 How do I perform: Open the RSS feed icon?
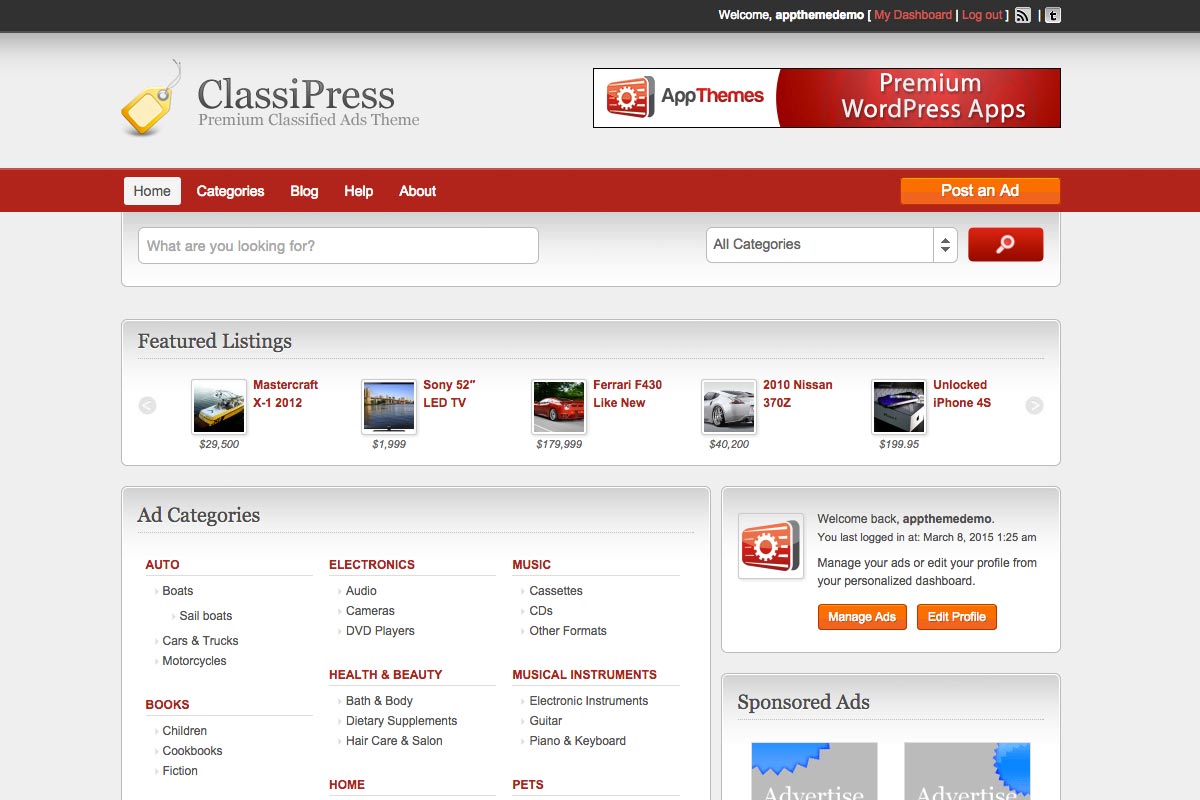[1023, 15]
